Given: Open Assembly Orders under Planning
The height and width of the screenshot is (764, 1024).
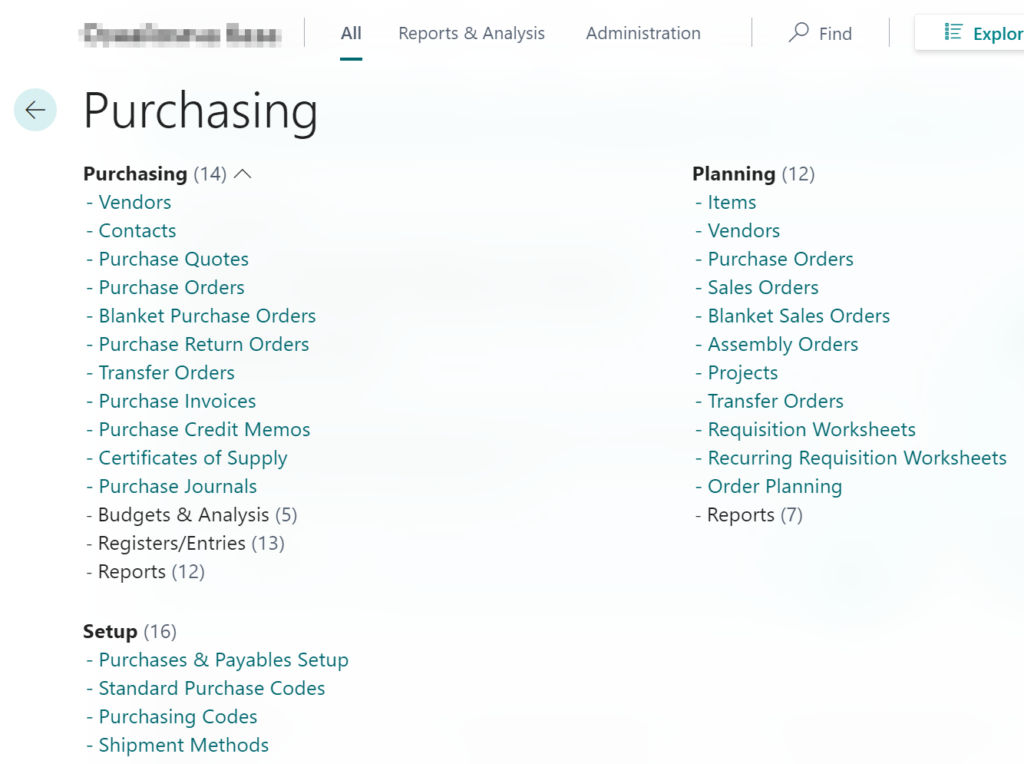Looking at the screenshot, I should (783, 344).
